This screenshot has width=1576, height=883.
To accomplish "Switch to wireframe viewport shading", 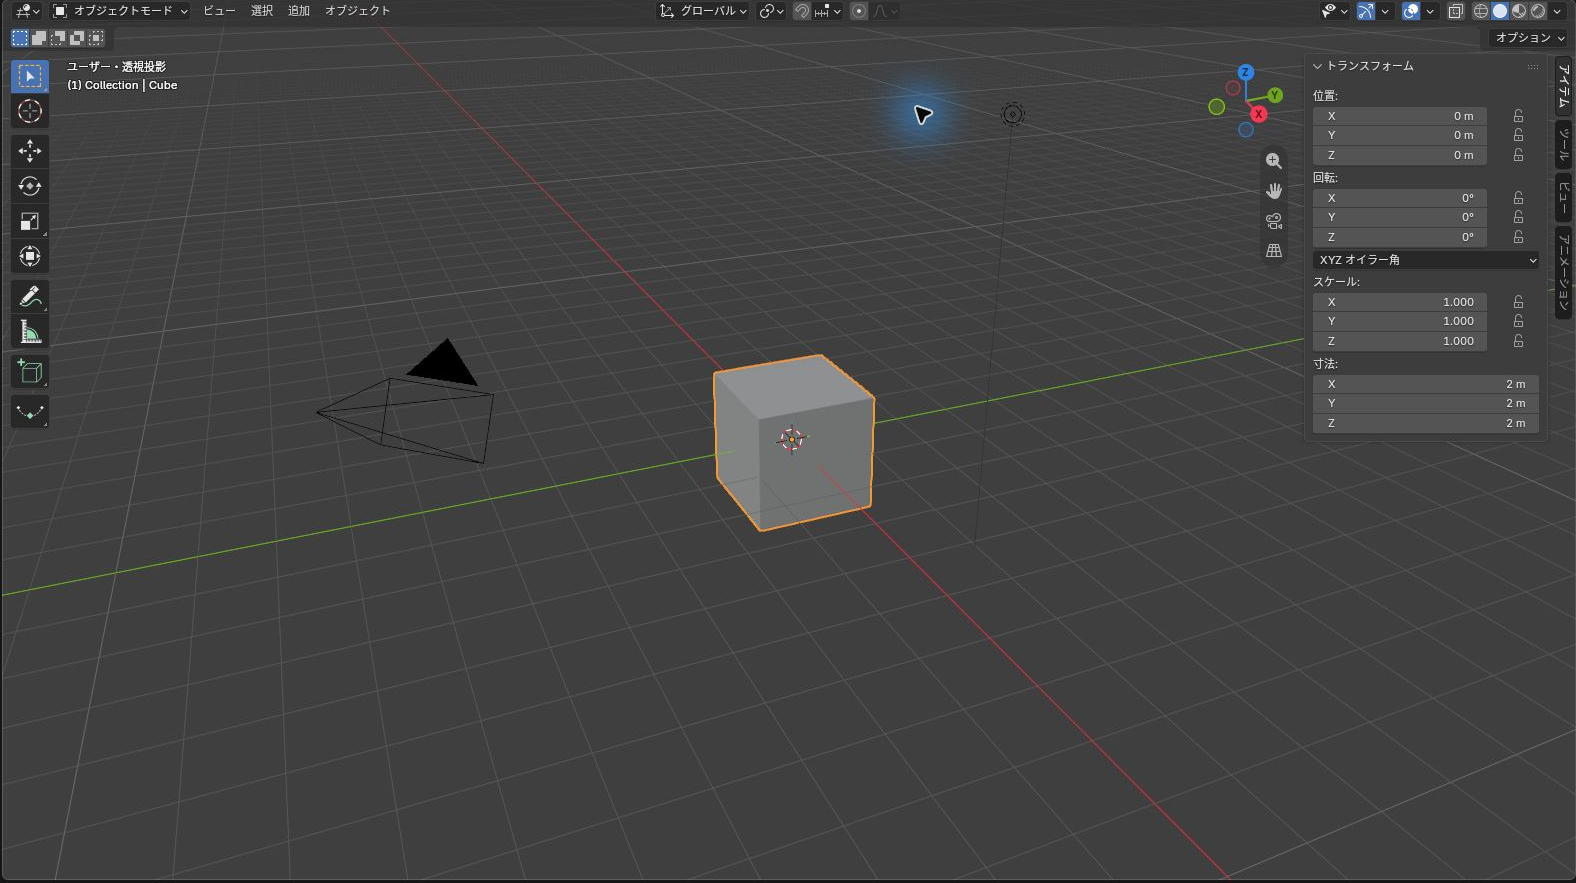I will (x=1481, y=11).
